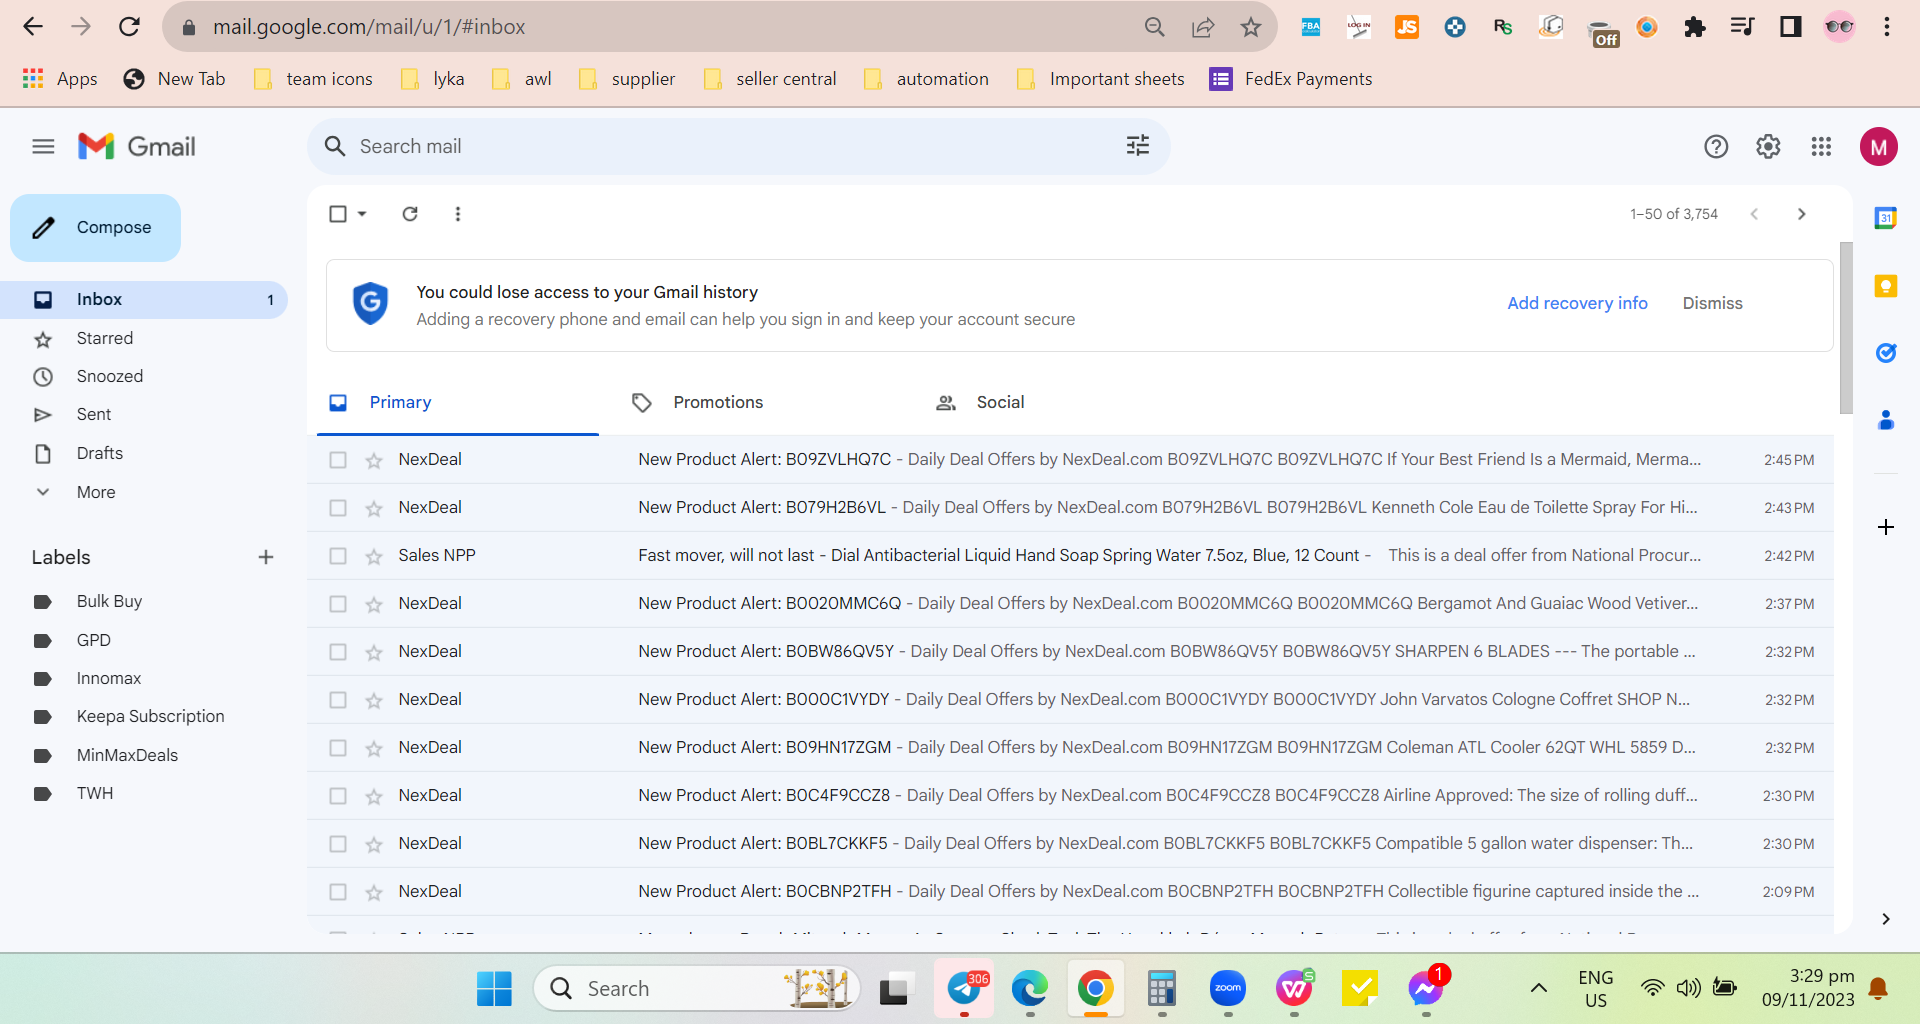Select the B000C1VYDY email checkbox
This screenshot has height=1024, width=1920.
coord(338,700)
